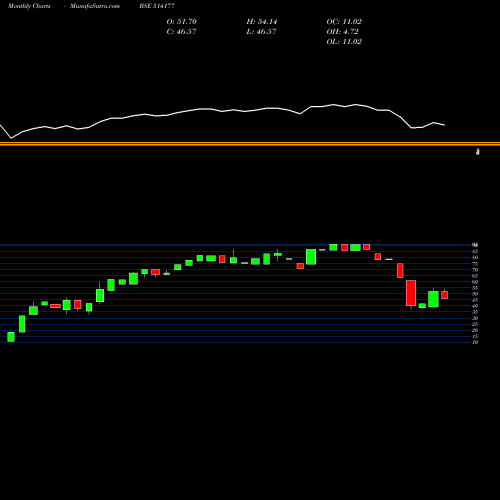Click the "BSE 514177" symbol label

coord(157,6)
